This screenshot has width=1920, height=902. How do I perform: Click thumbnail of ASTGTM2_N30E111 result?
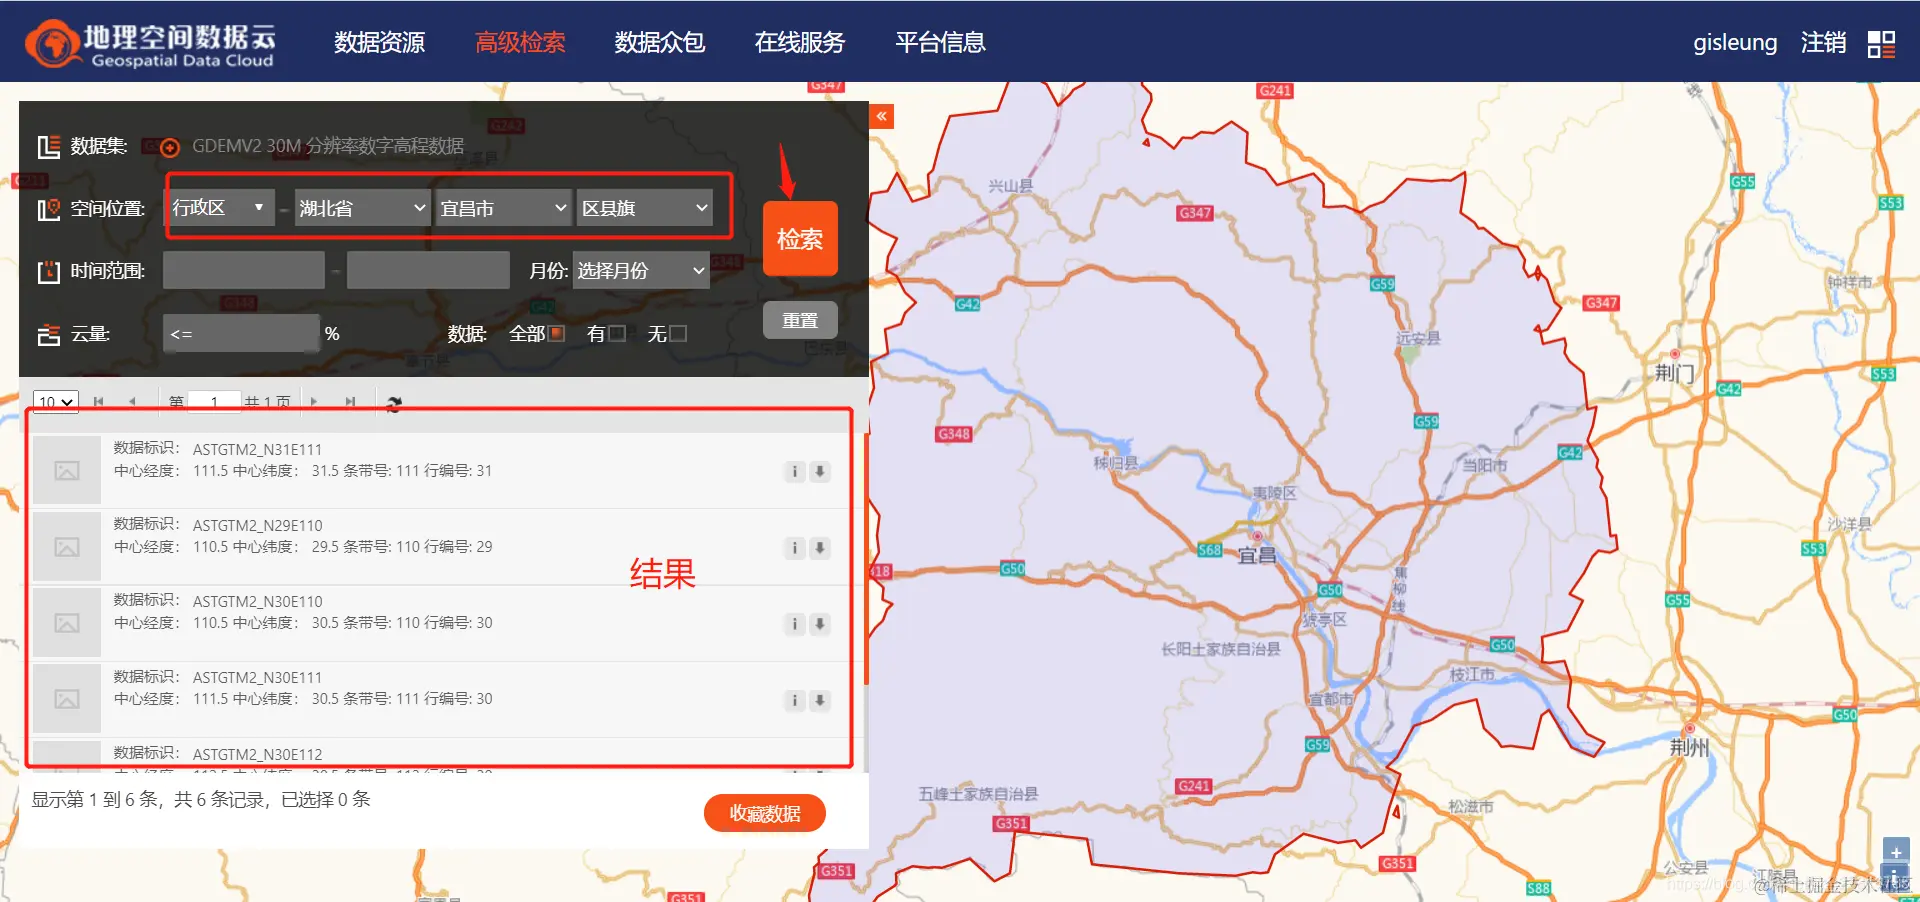[67, 698]
